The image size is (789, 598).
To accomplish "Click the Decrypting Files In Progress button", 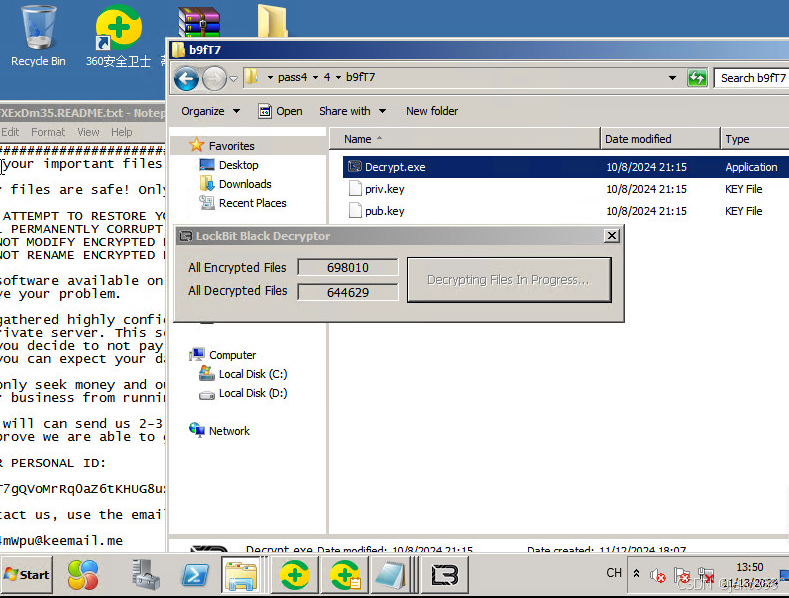I will click(x=509, y=280).
